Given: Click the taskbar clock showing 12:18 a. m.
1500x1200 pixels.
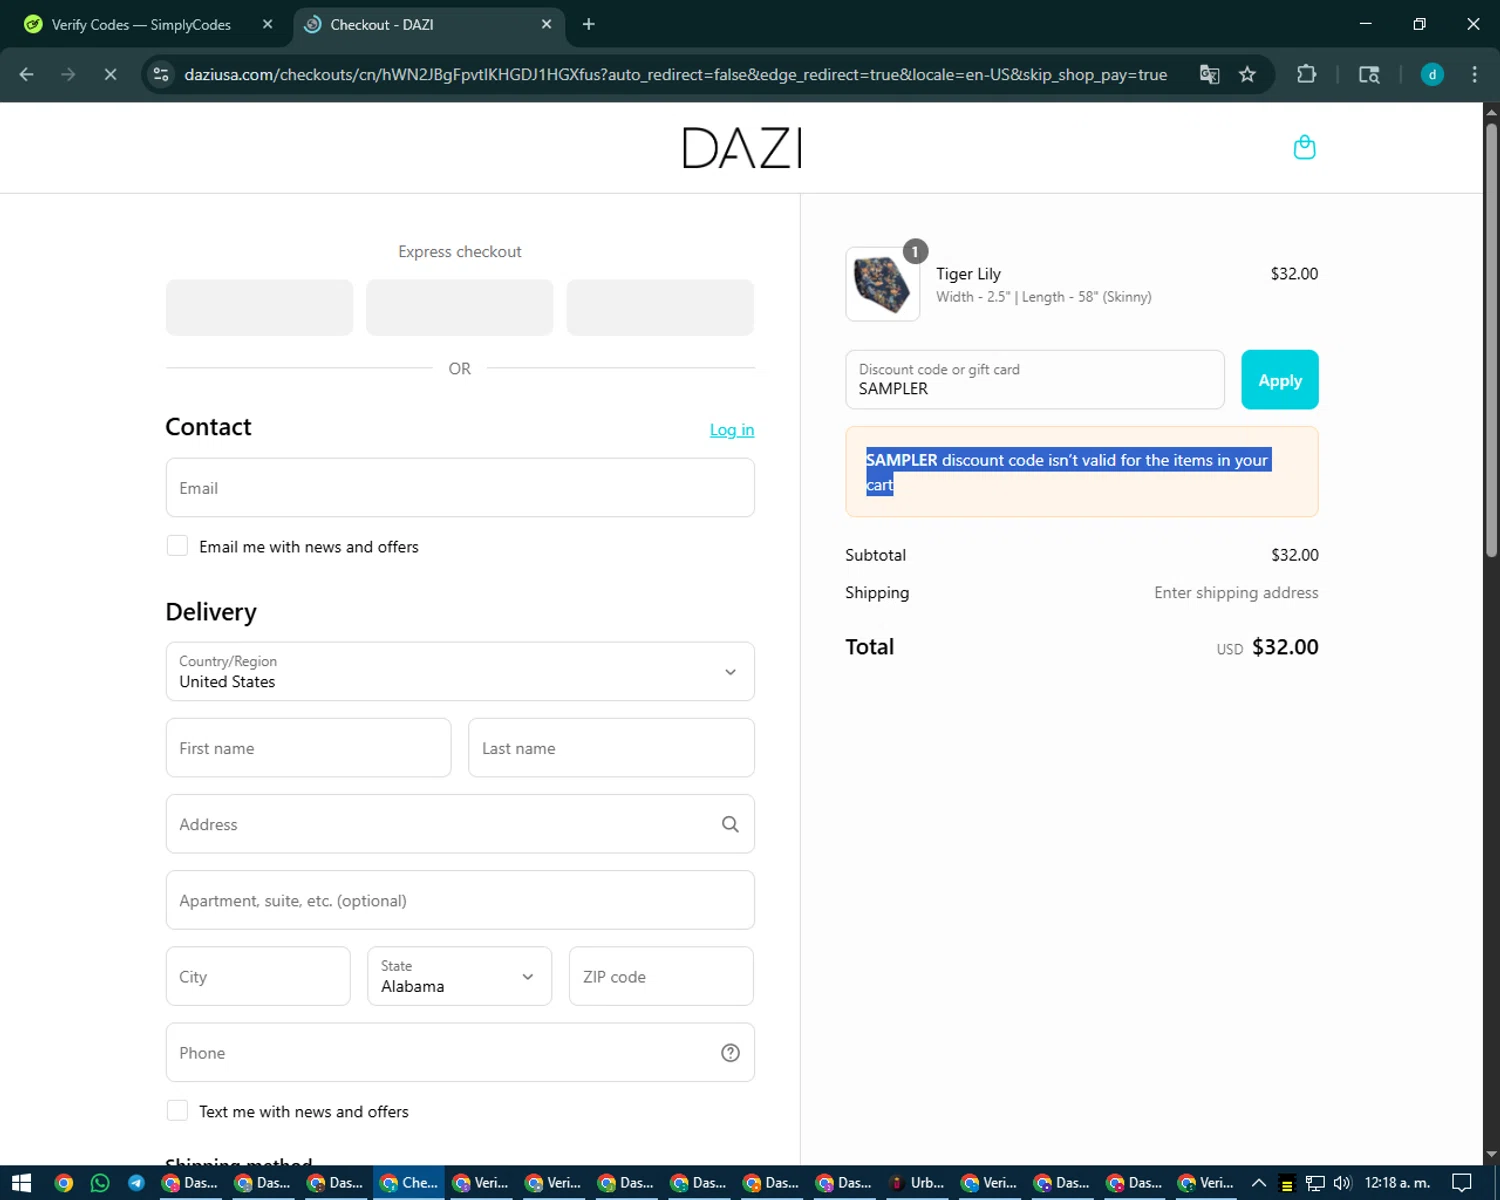Looking at the screenshot, I should pos(1397,1183).
